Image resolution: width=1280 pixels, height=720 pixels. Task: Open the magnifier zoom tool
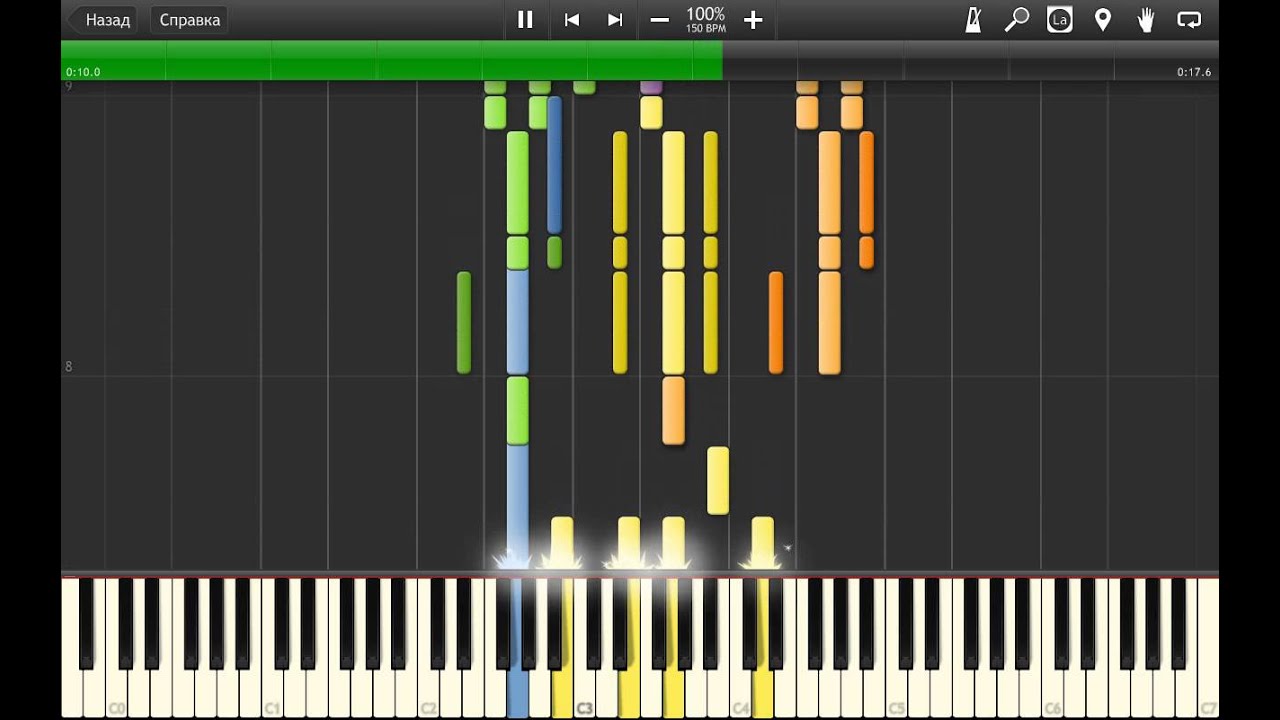click(1017, 19)
